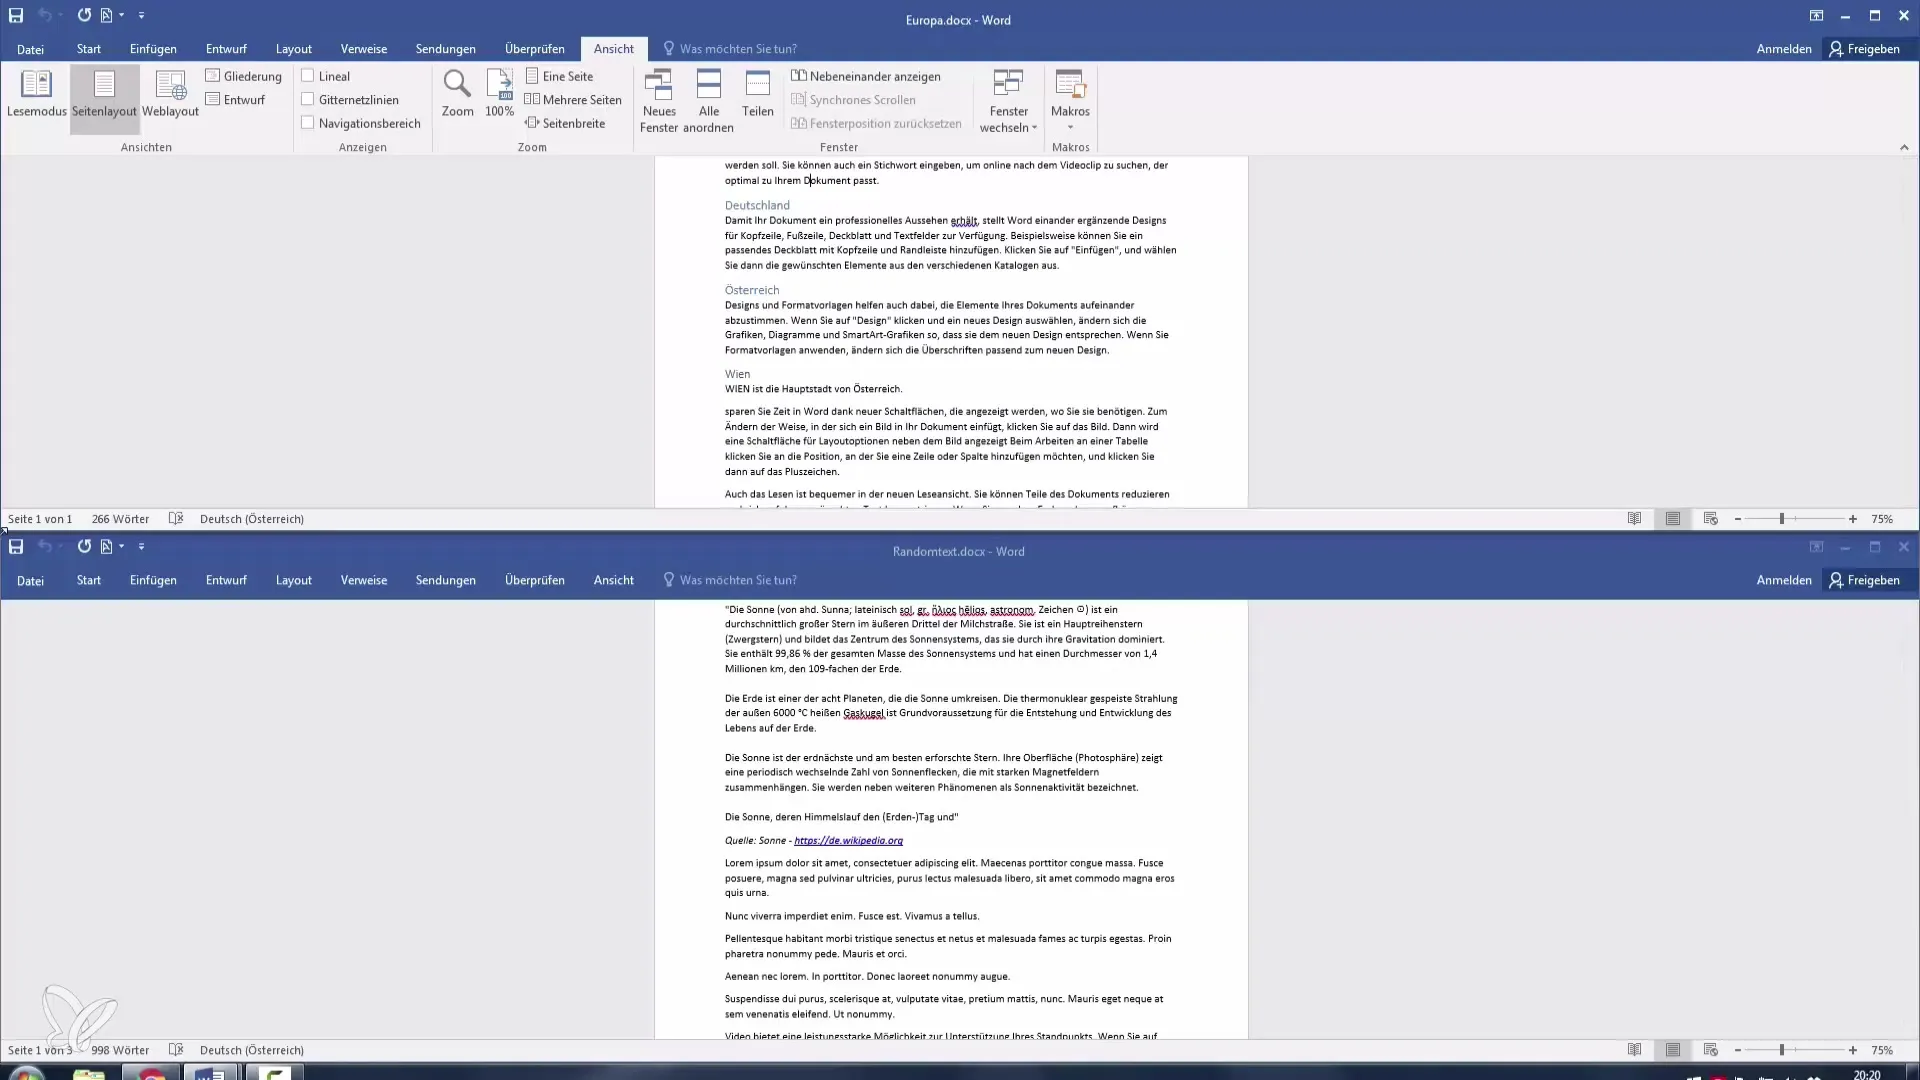Open the Ansicht tab in Randomtext window
The height and width of the screenshot is (1080, 1920).
(x=613, y=580)
